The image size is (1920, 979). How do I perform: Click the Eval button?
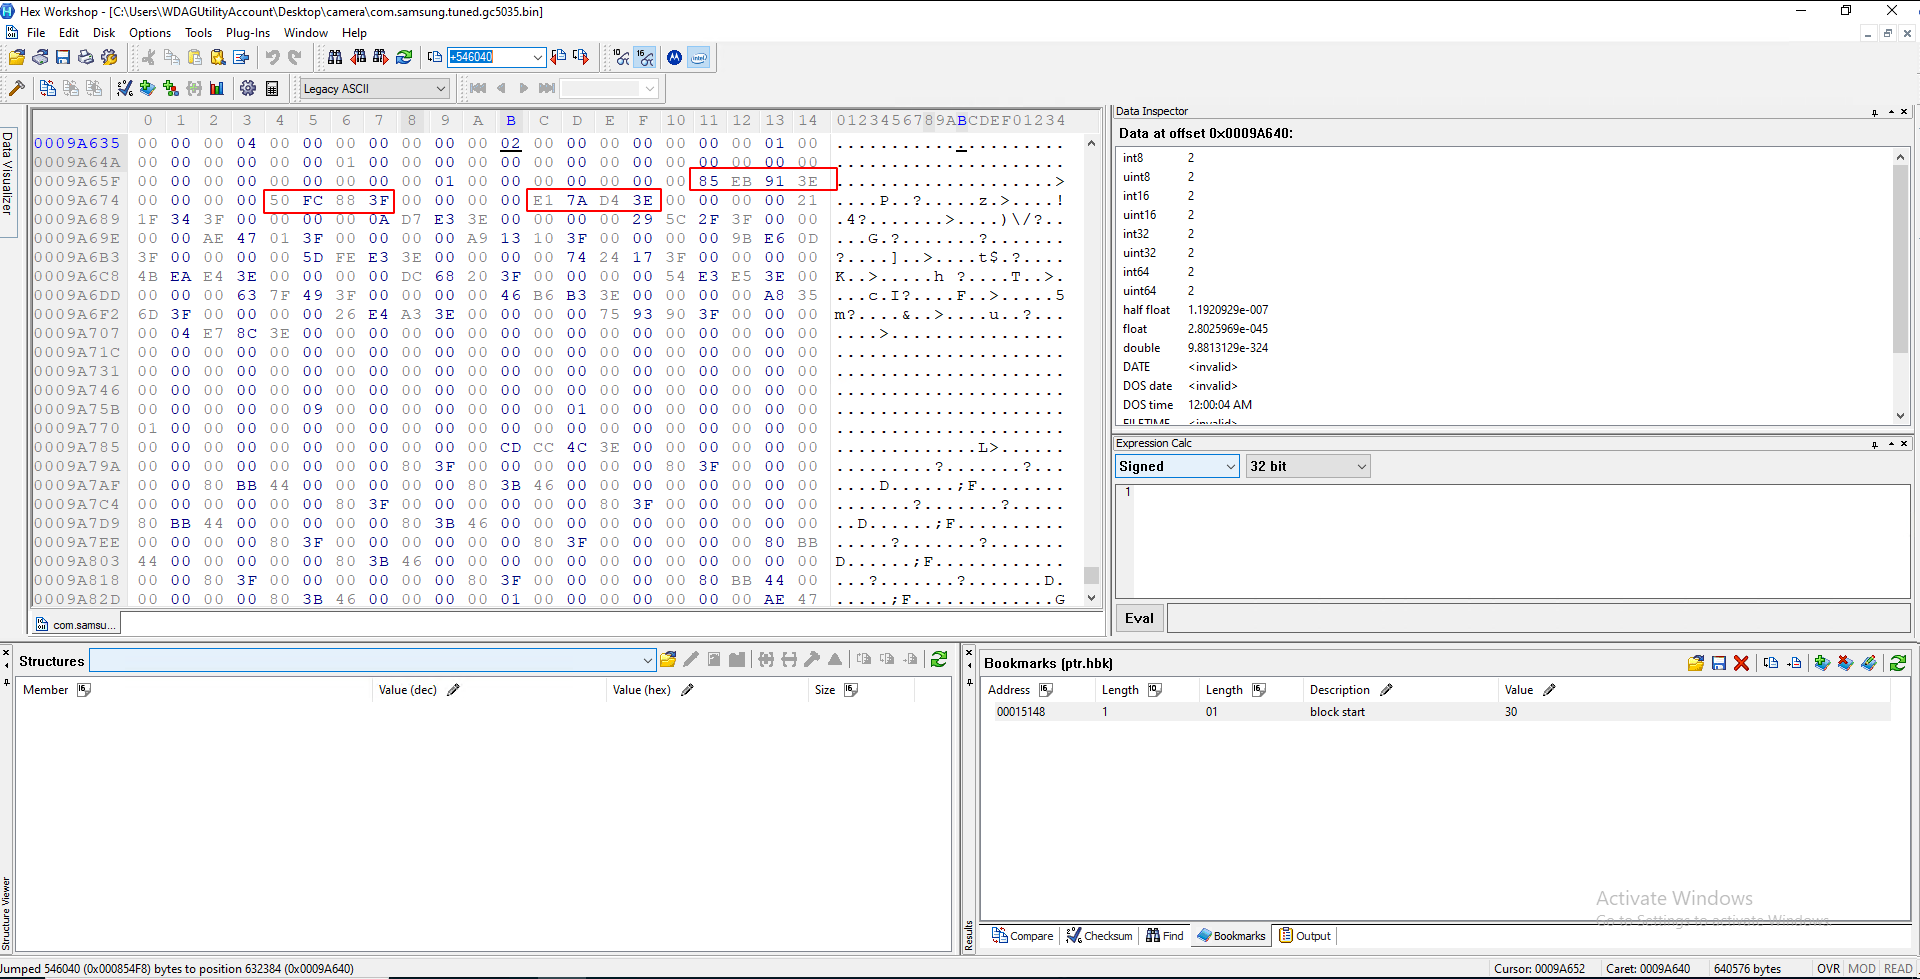pyautogui.click(x=1139, y=618)
